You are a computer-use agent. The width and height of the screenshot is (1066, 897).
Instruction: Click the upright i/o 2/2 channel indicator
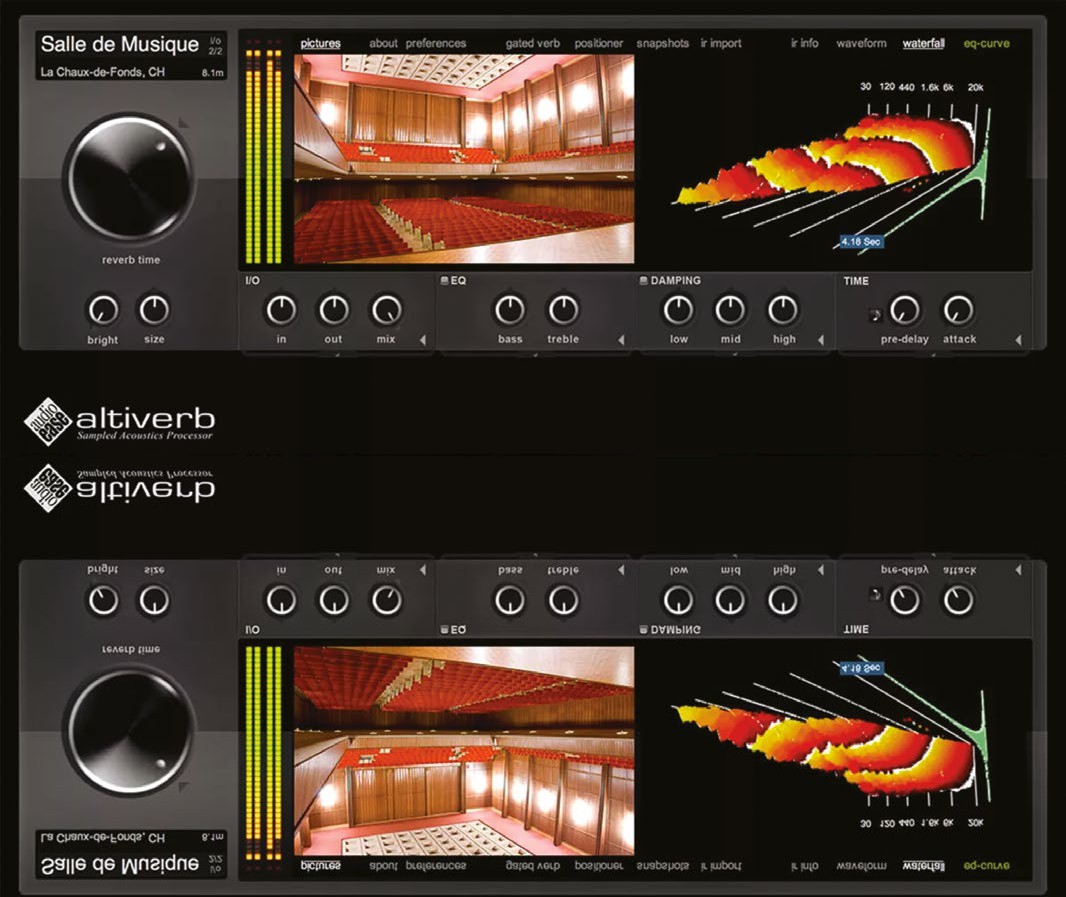tap(216, 46)
